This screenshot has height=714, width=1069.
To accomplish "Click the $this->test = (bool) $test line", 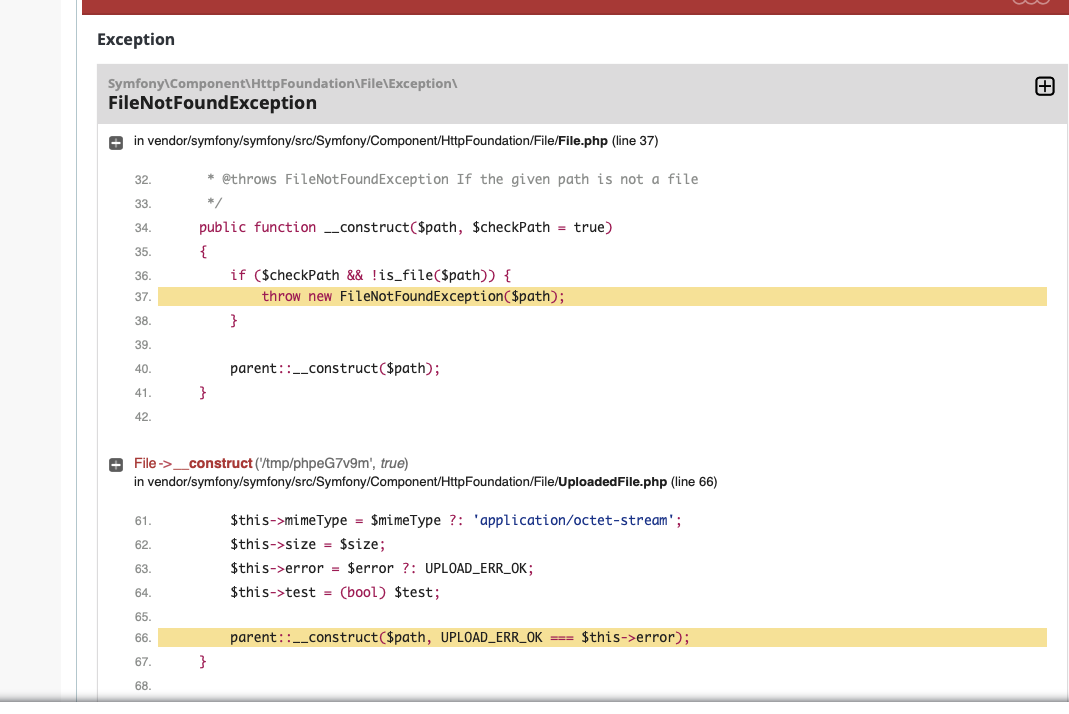I will click(x=335, y=593).
